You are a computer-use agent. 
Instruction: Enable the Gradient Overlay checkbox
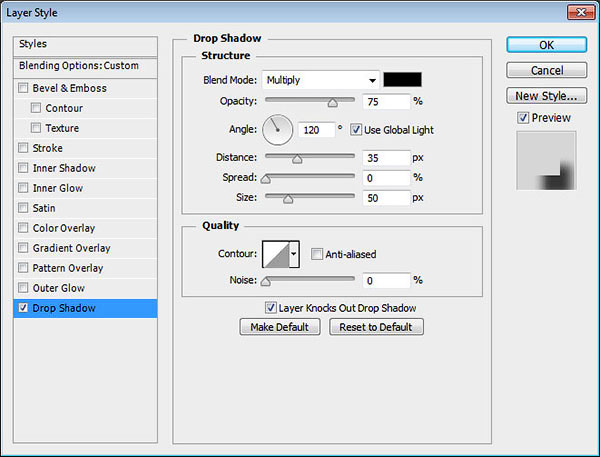[23, 248]
